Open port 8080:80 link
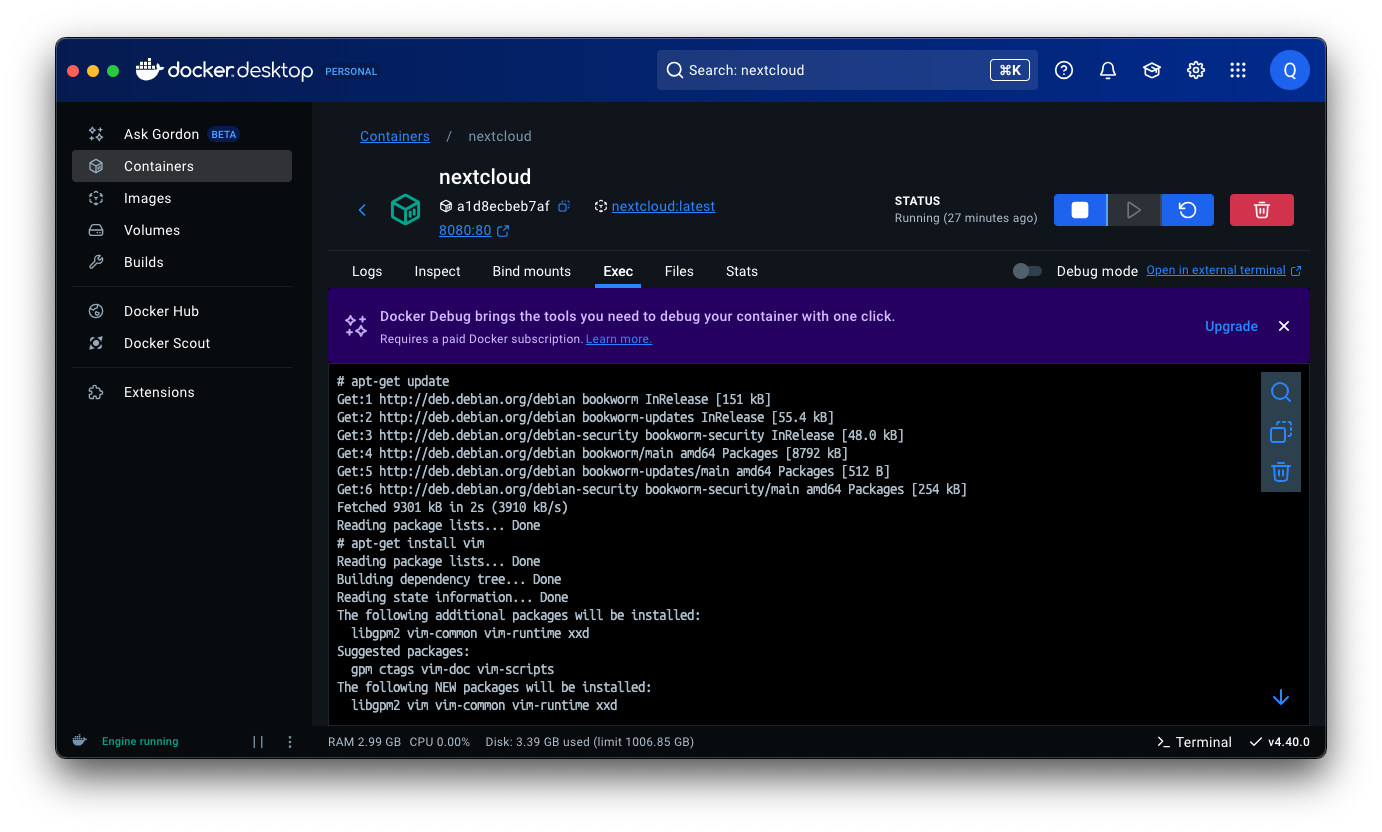 pos(465,231)
